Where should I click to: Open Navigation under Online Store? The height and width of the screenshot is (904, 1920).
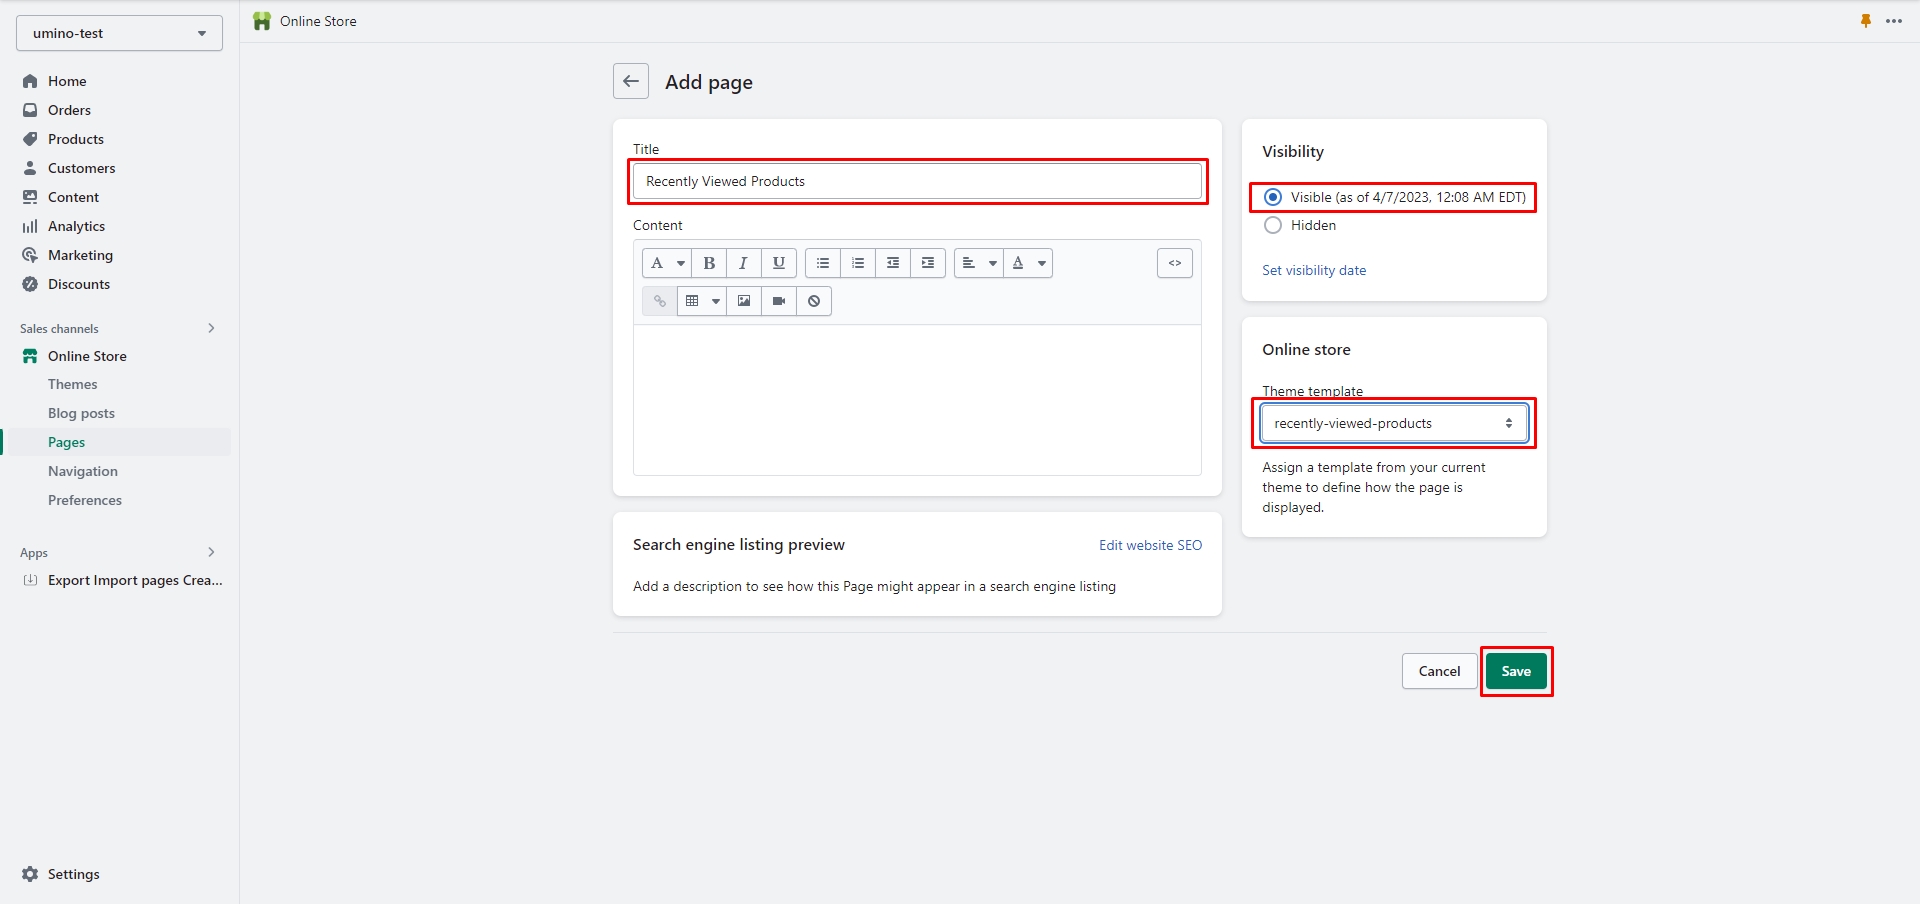pyautogui.click(x=83, y=471)
